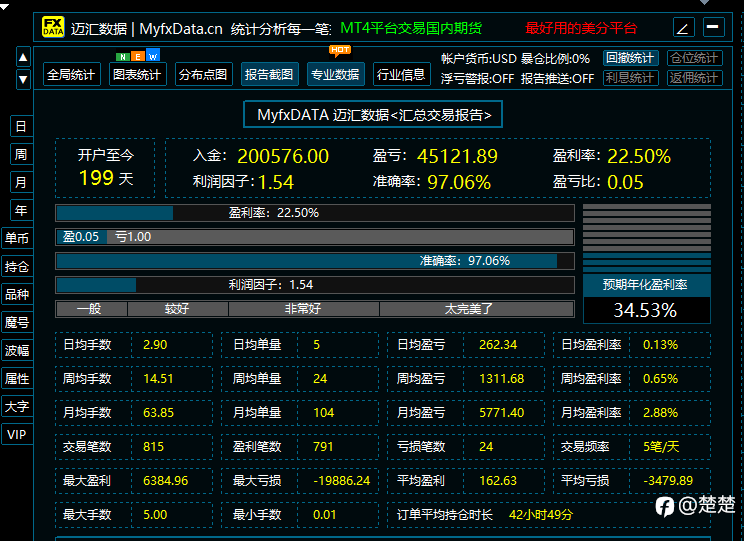Click 月均盈利率 value 2.88%
The width and height of the screenshot is (744, 541).
(x=660, y=413)
